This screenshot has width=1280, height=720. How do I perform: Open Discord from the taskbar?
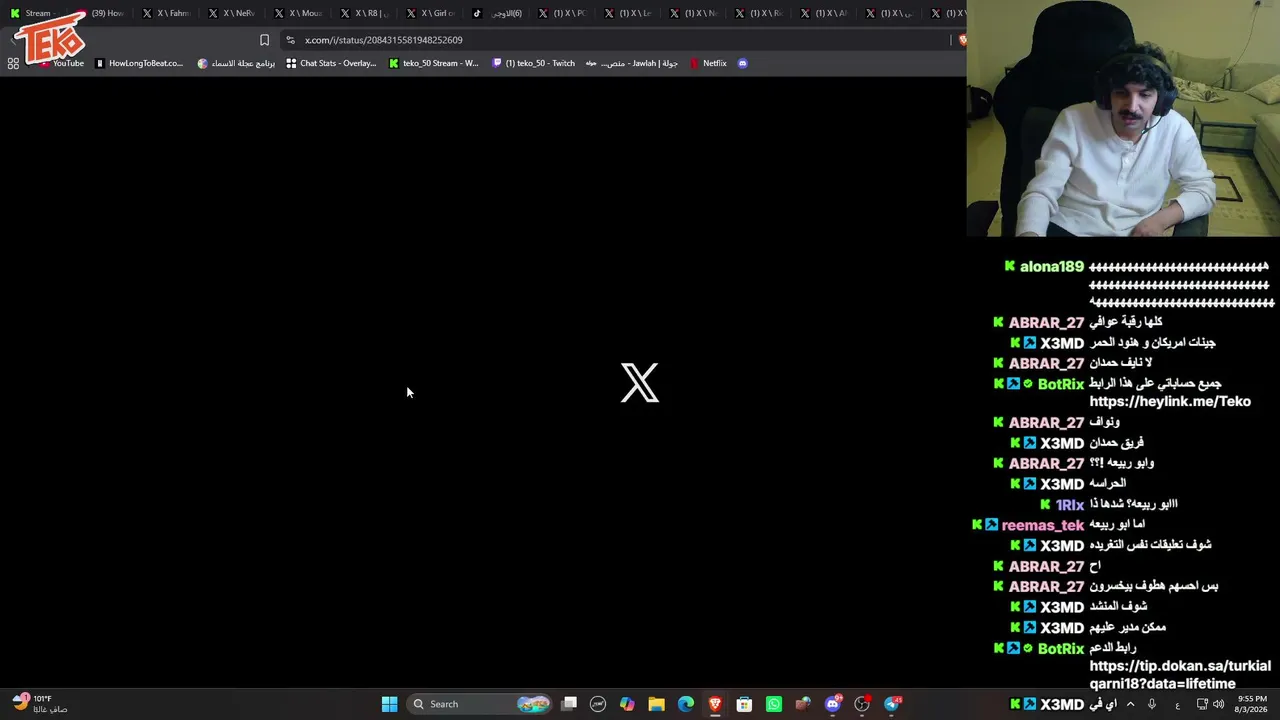point(833,704)
